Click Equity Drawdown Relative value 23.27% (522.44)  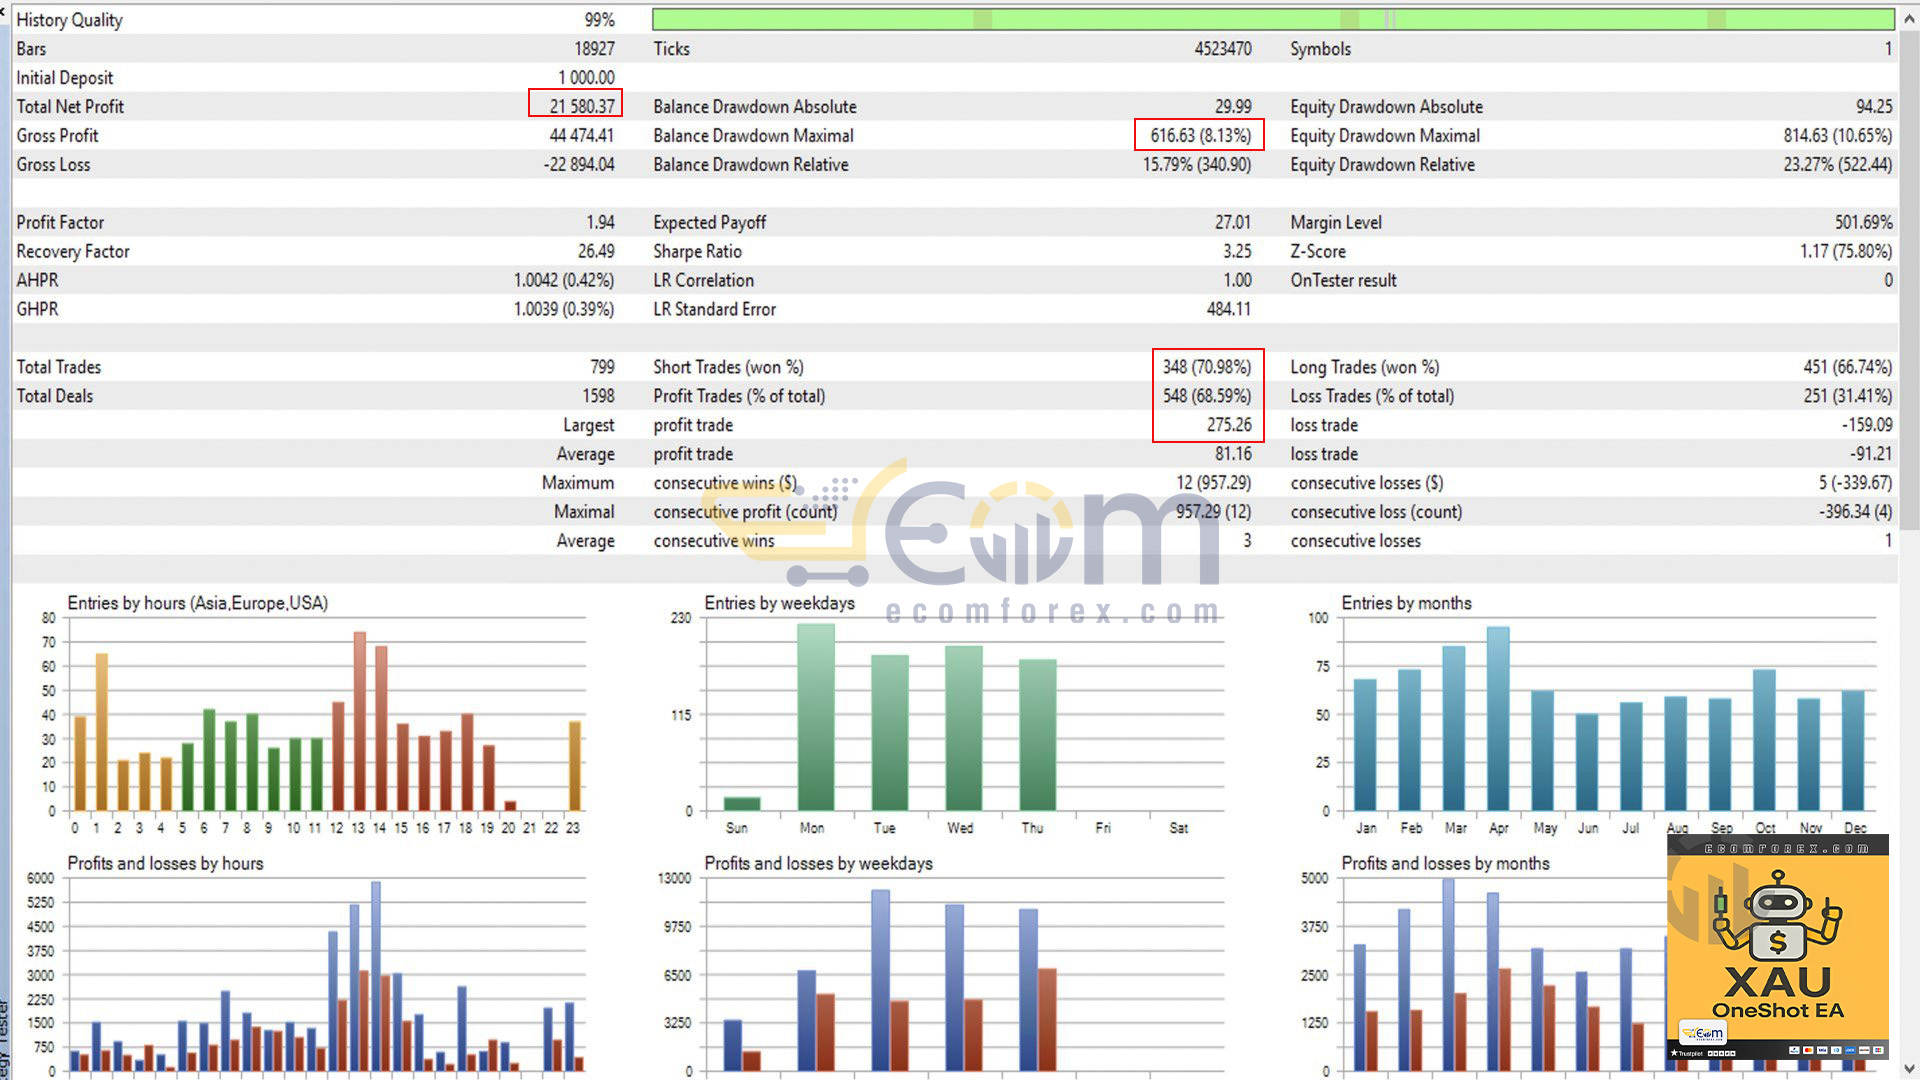(1837, 164)
